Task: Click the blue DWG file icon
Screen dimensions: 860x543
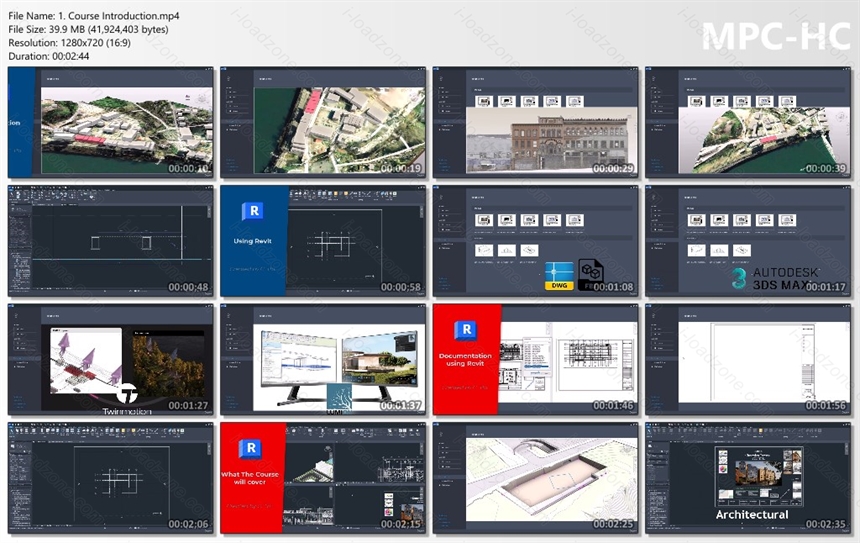Action: point(559,276)
